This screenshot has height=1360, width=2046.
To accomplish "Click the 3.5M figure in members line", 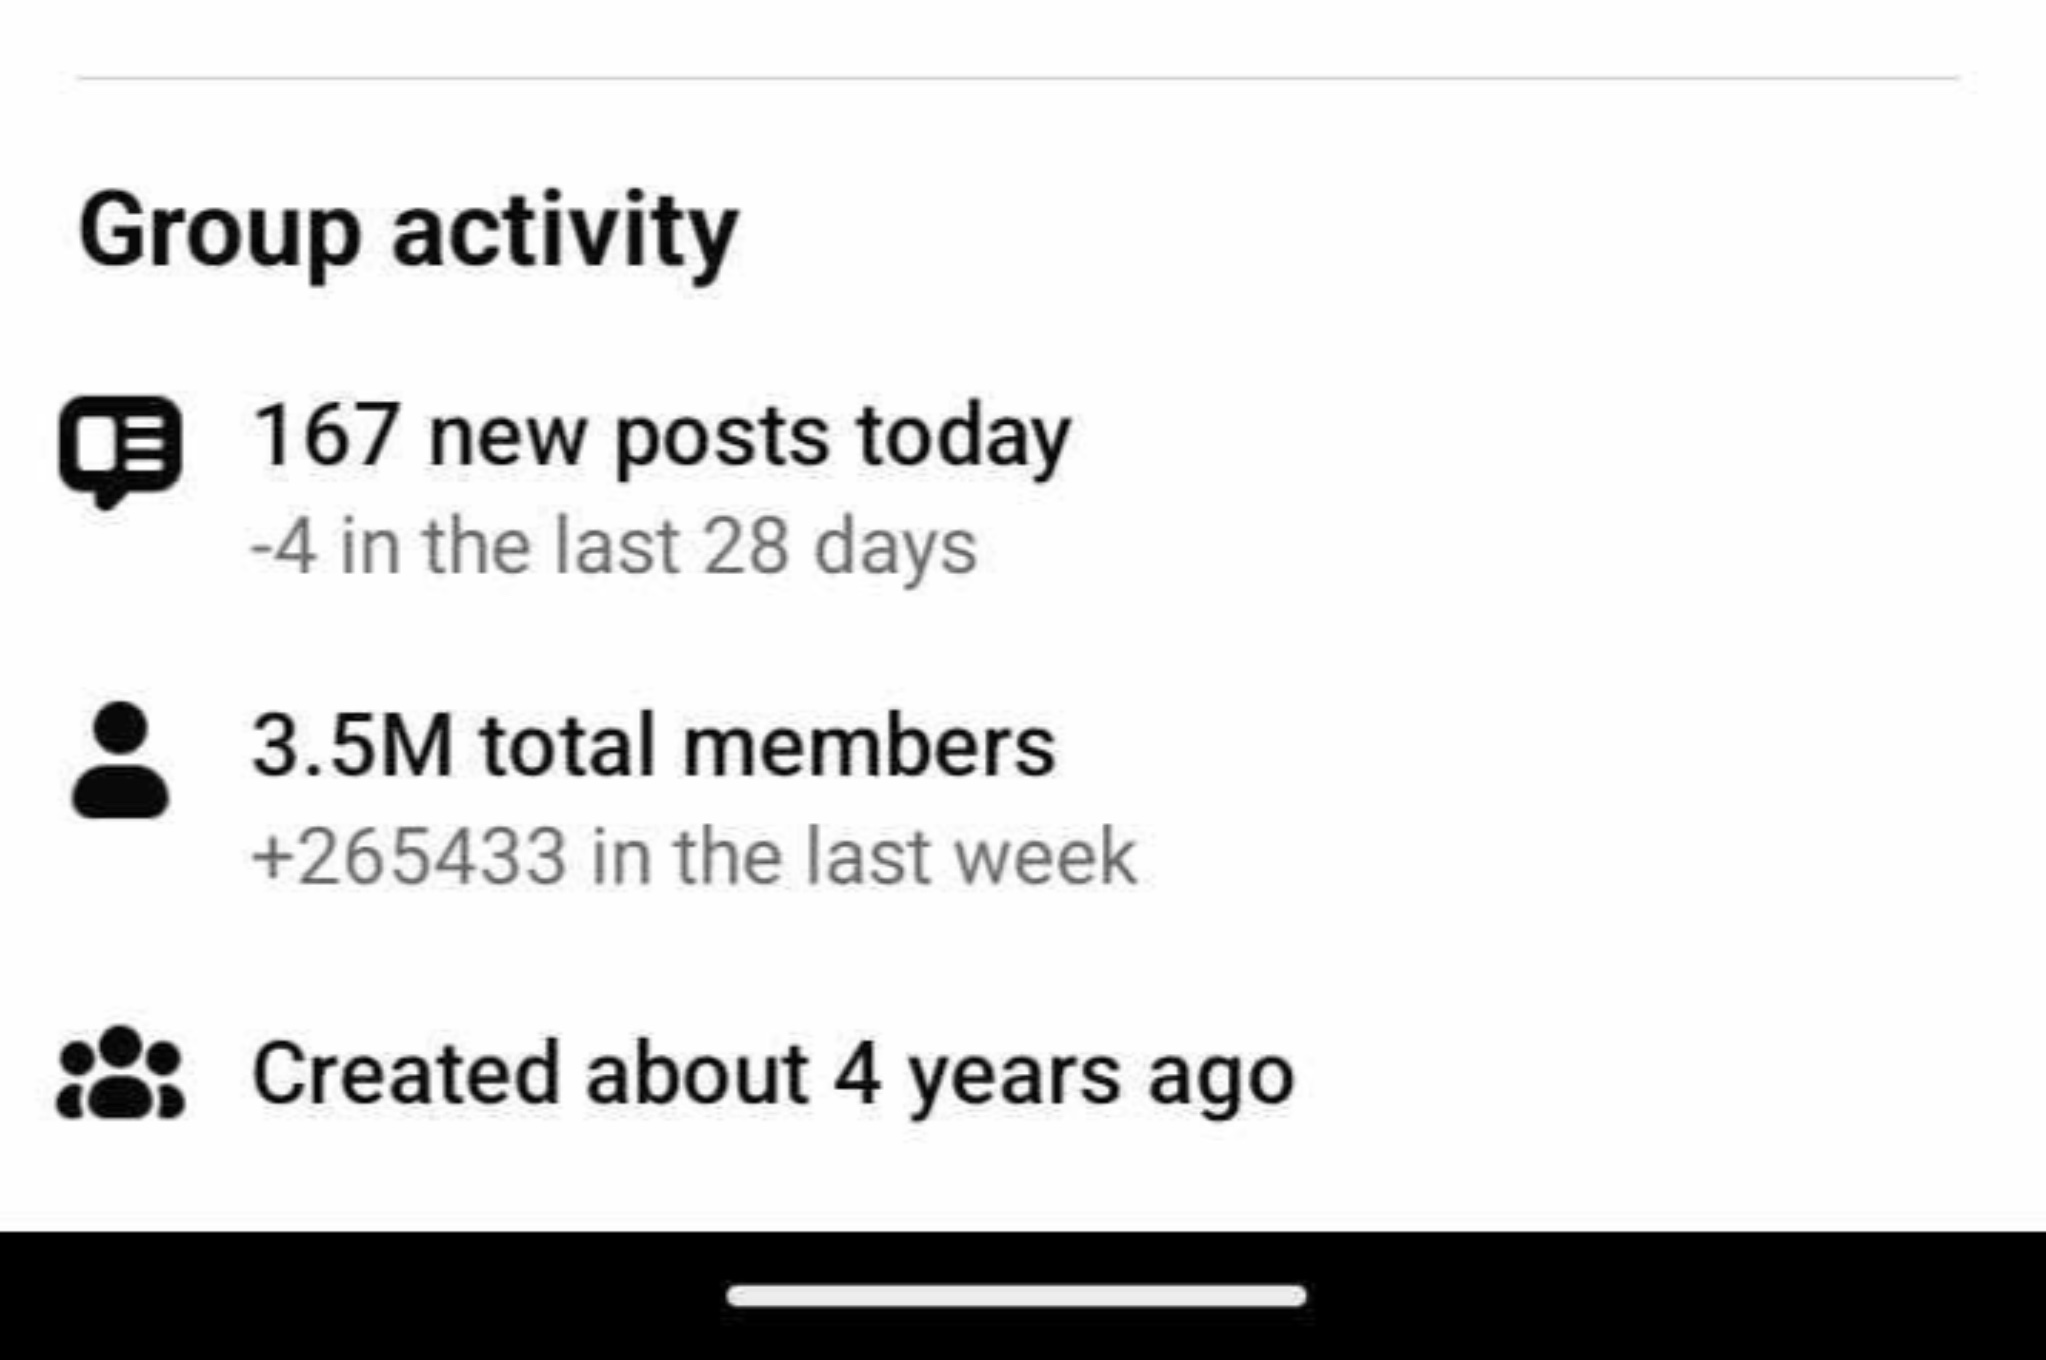I will click(353, 746).
